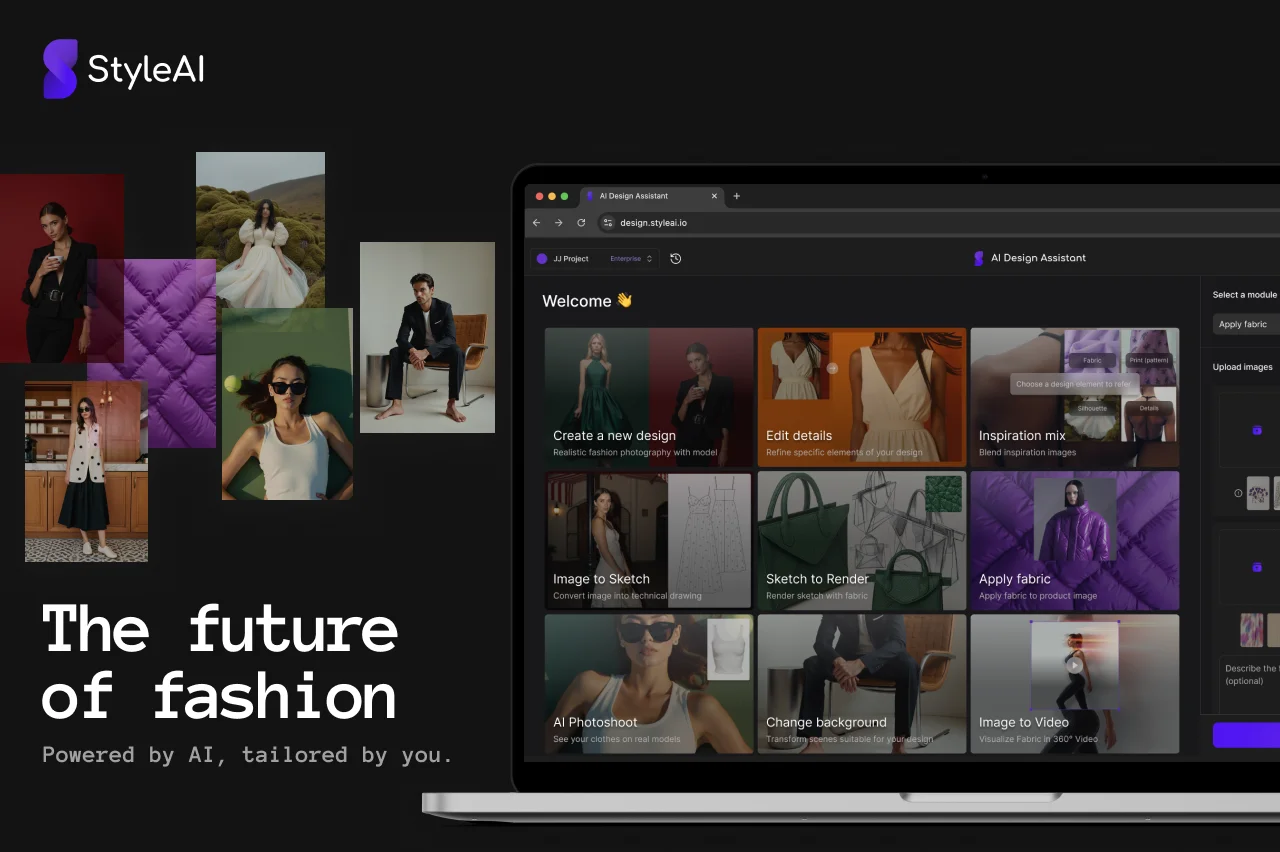Click the info icon beside fabric samples
The height and width of the screenshot is (852, 1280).
tap(1238, 493)
